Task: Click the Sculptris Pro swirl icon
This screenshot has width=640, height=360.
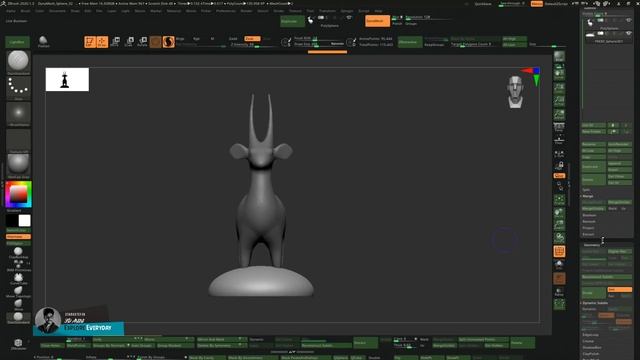Action: pos(168,42)
